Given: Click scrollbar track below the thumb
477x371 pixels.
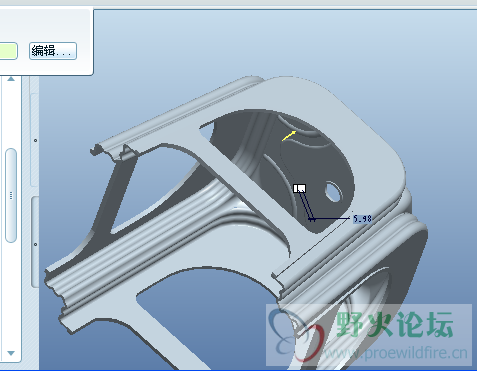Looking at the screenshot, I should (x=11, y=295).
